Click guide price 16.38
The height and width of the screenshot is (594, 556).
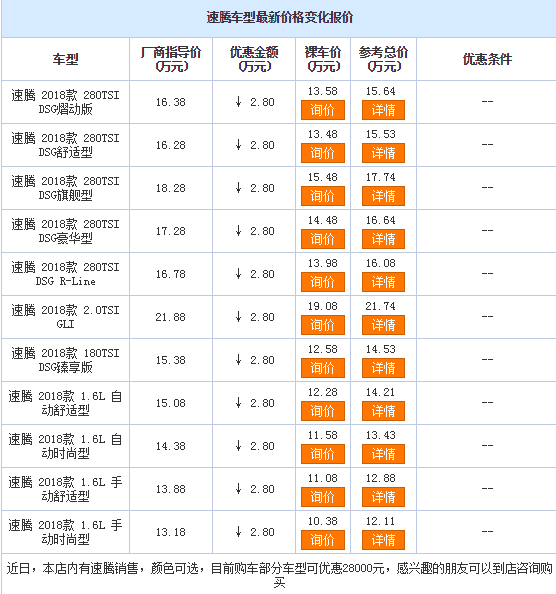coord(171,102)
